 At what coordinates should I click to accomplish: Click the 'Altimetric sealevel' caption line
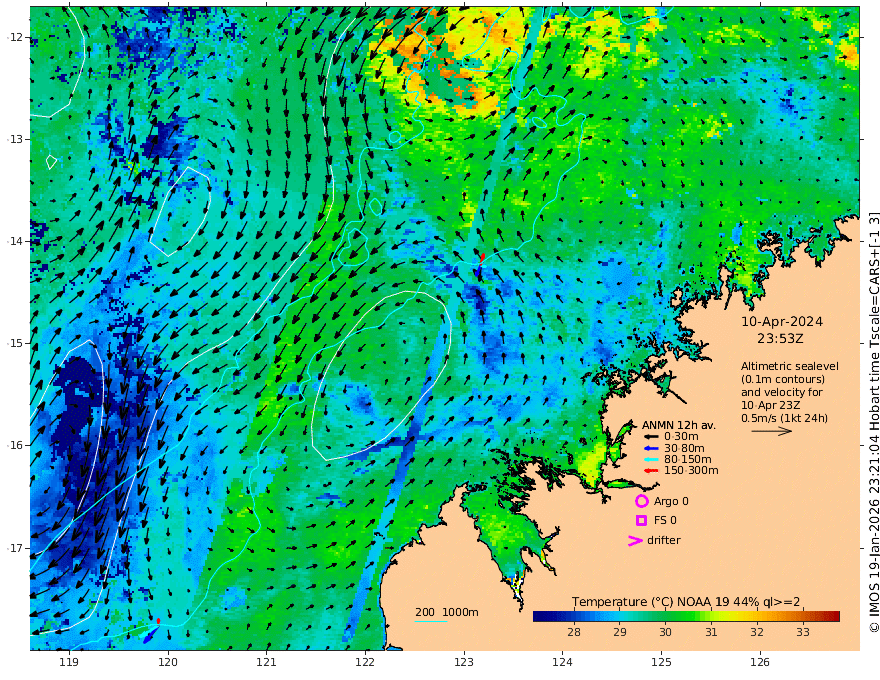pos(790,366)
